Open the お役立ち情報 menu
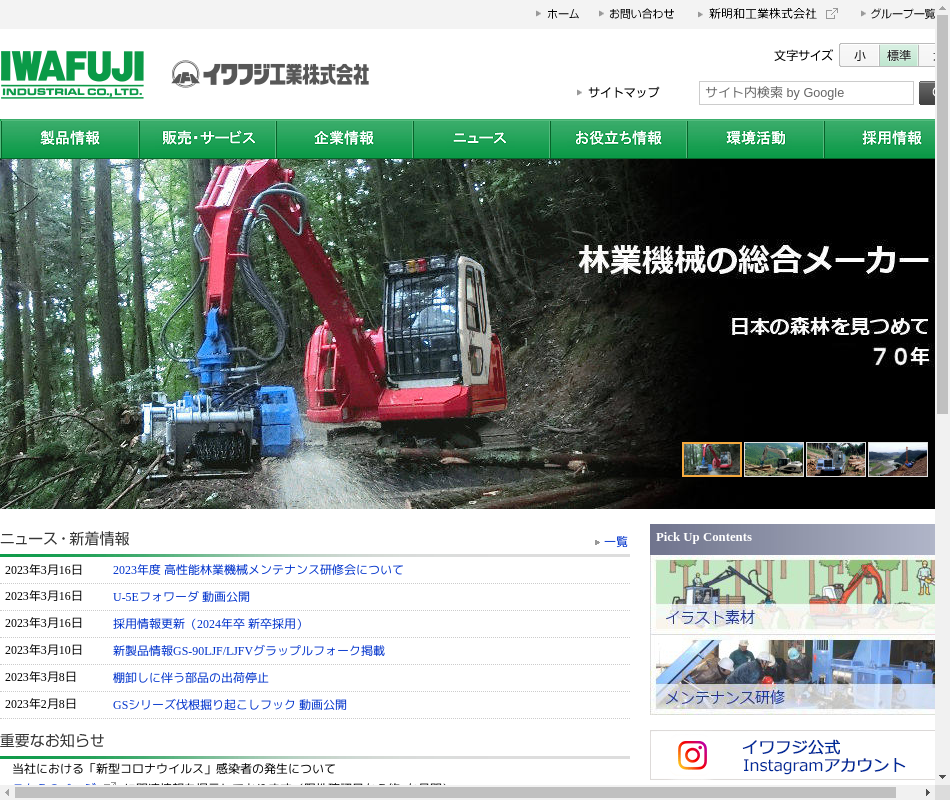Screen dimensions: 950x800 (x=618, y=139)
